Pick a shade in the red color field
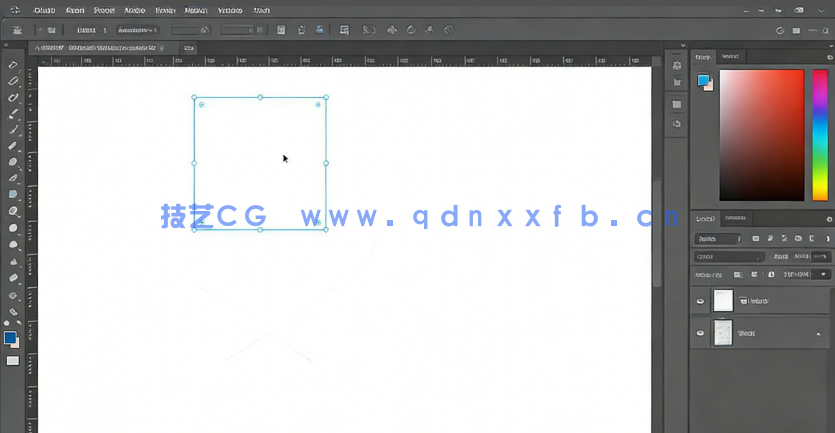Image resolution: width=835 pixels, height=433 pixels. [x=762, y=135]
